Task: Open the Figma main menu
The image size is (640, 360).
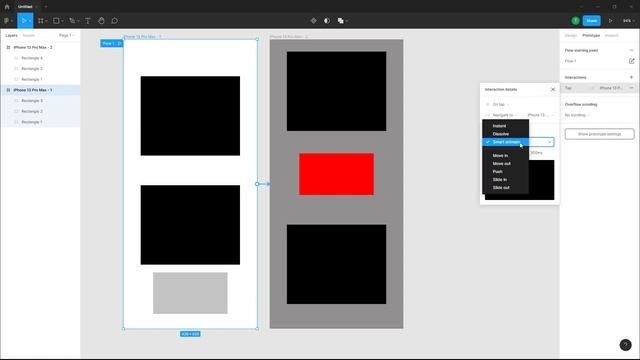Action: [8, 21]
